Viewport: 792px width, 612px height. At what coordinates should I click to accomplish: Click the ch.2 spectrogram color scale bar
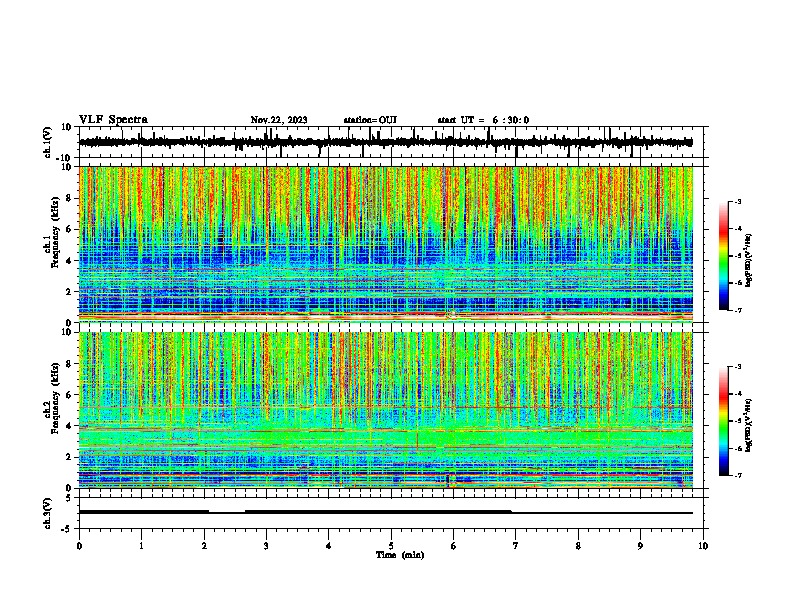(723, 421)
